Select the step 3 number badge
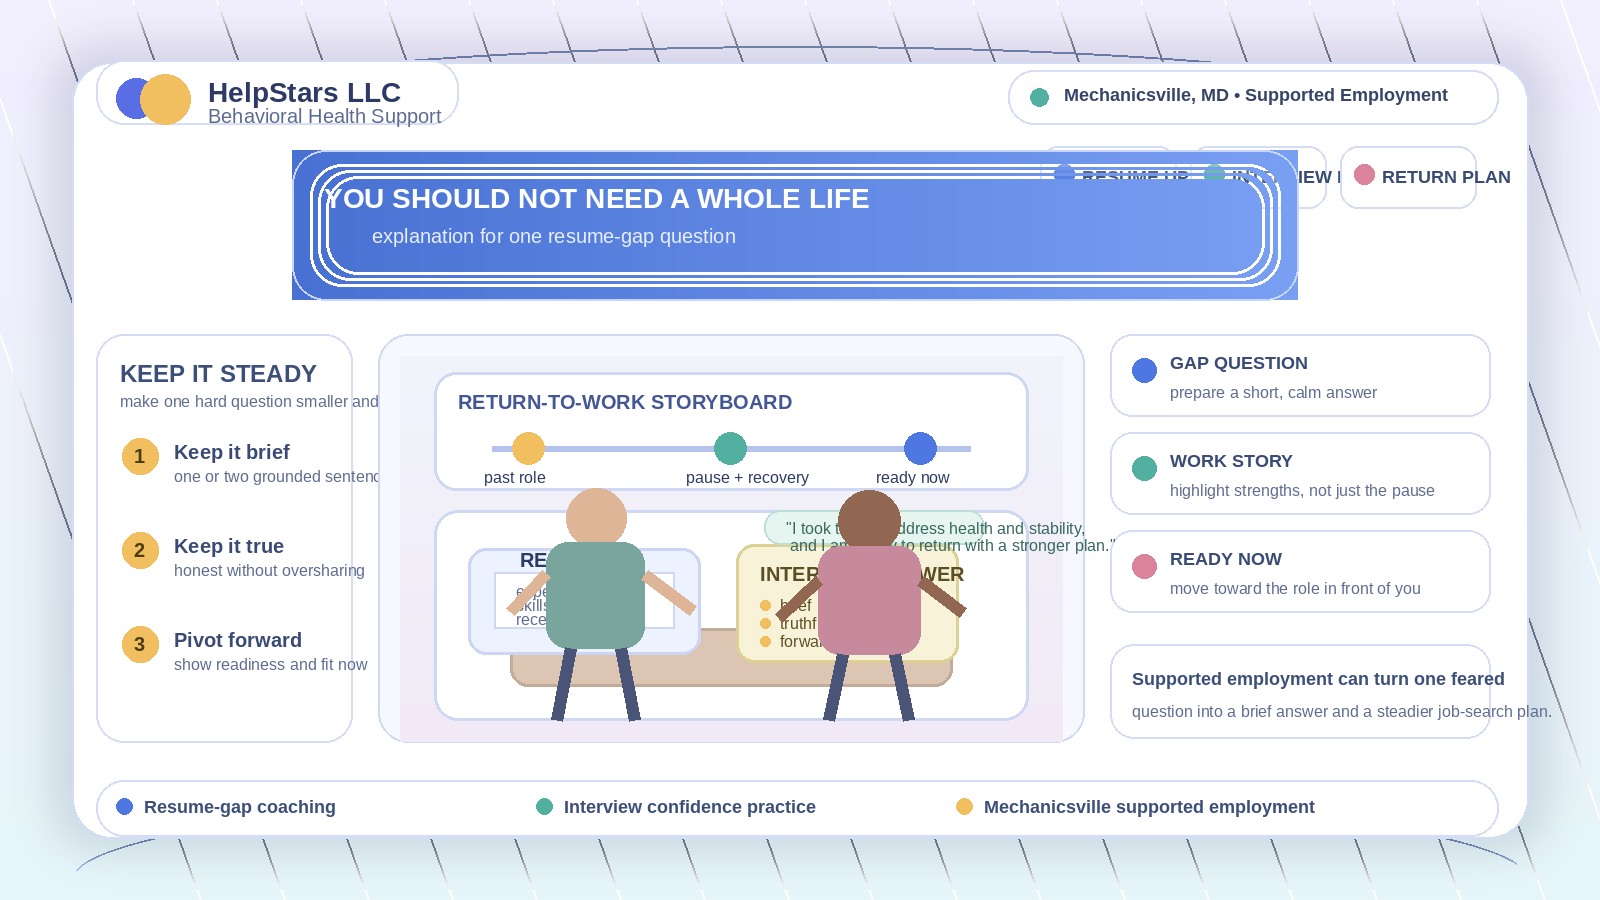Viewport: 1600px width, 900px height. click(x=140, y=644)
